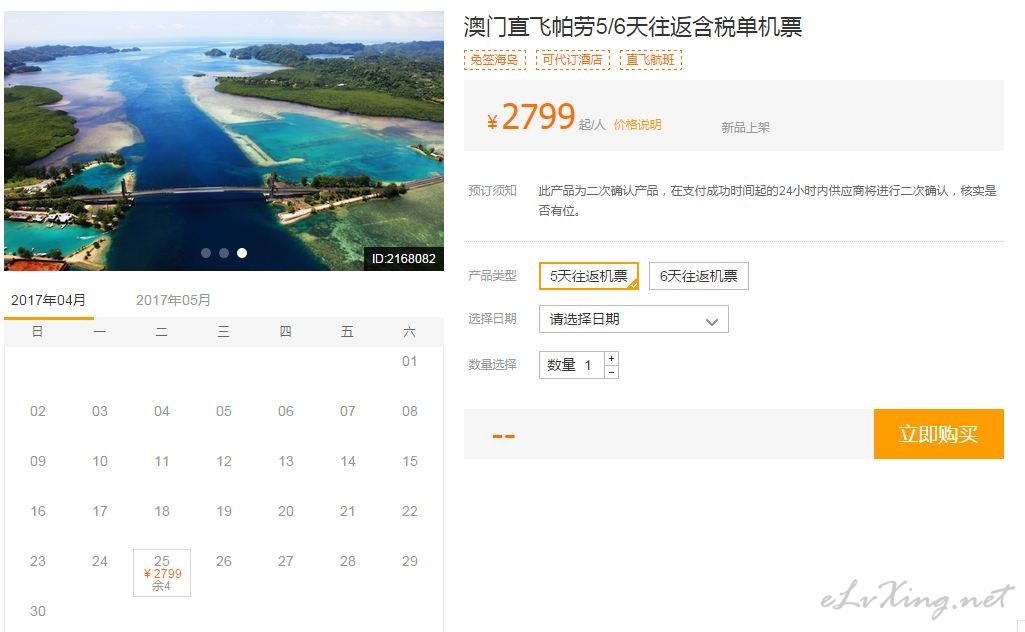The width and height of the screenshot is (1025, 632).
Task: Click the quantity input field showing 1
Action: click(572, 365)
